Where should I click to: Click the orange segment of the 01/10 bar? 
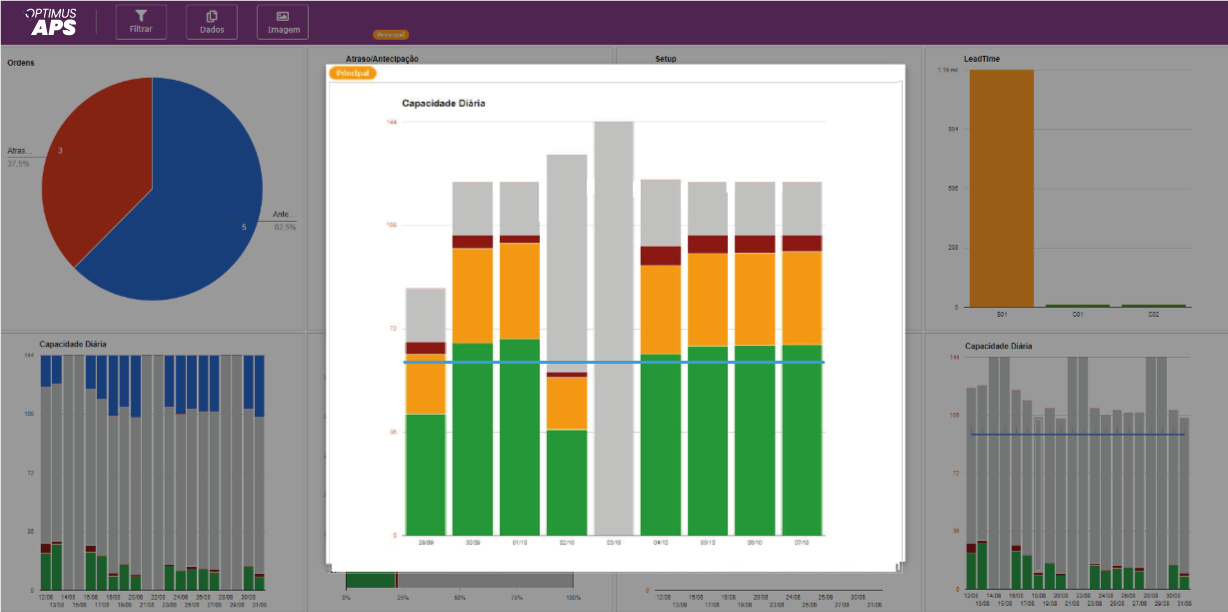pos(520,291)
